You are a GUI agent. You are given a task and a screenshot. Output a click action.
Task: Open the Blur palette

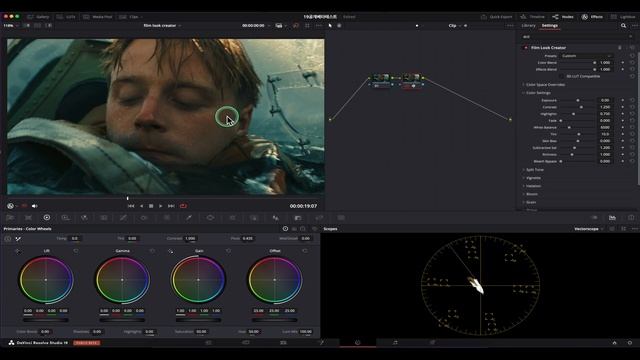(x=276, y=218)
